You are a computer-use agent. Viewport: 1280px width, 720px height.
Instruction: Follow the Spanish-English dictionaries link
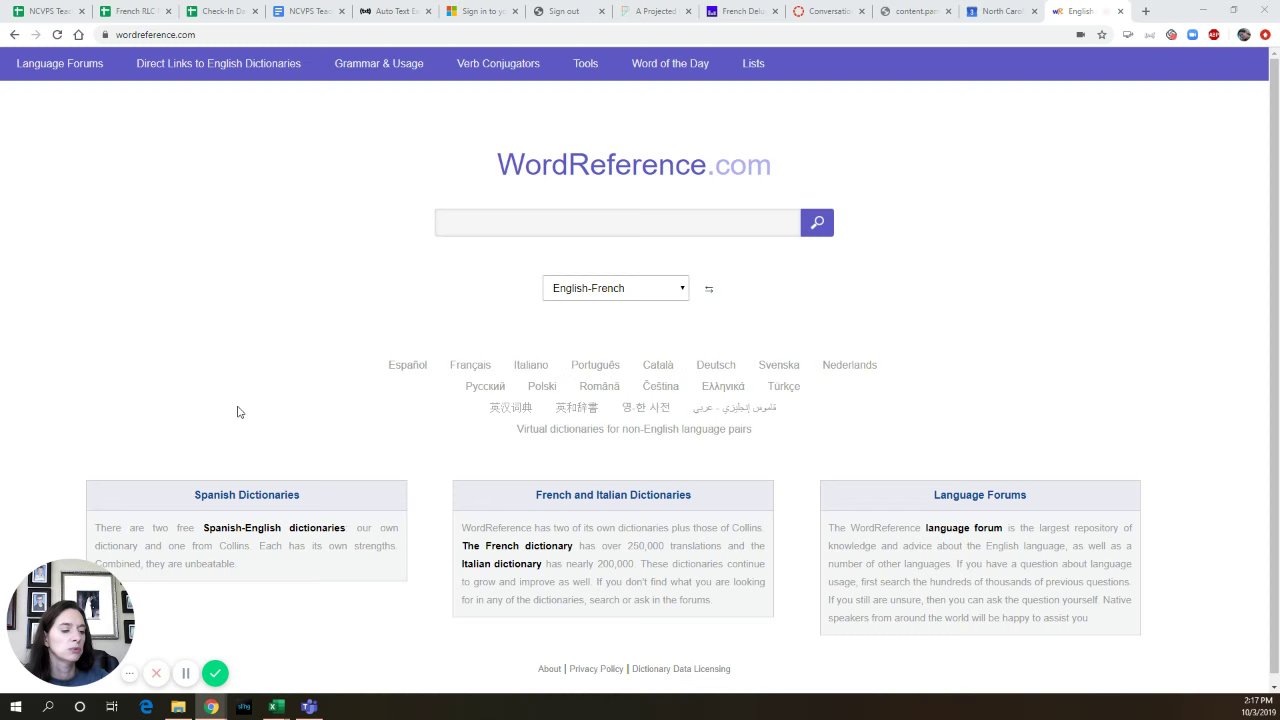point(274,528)
